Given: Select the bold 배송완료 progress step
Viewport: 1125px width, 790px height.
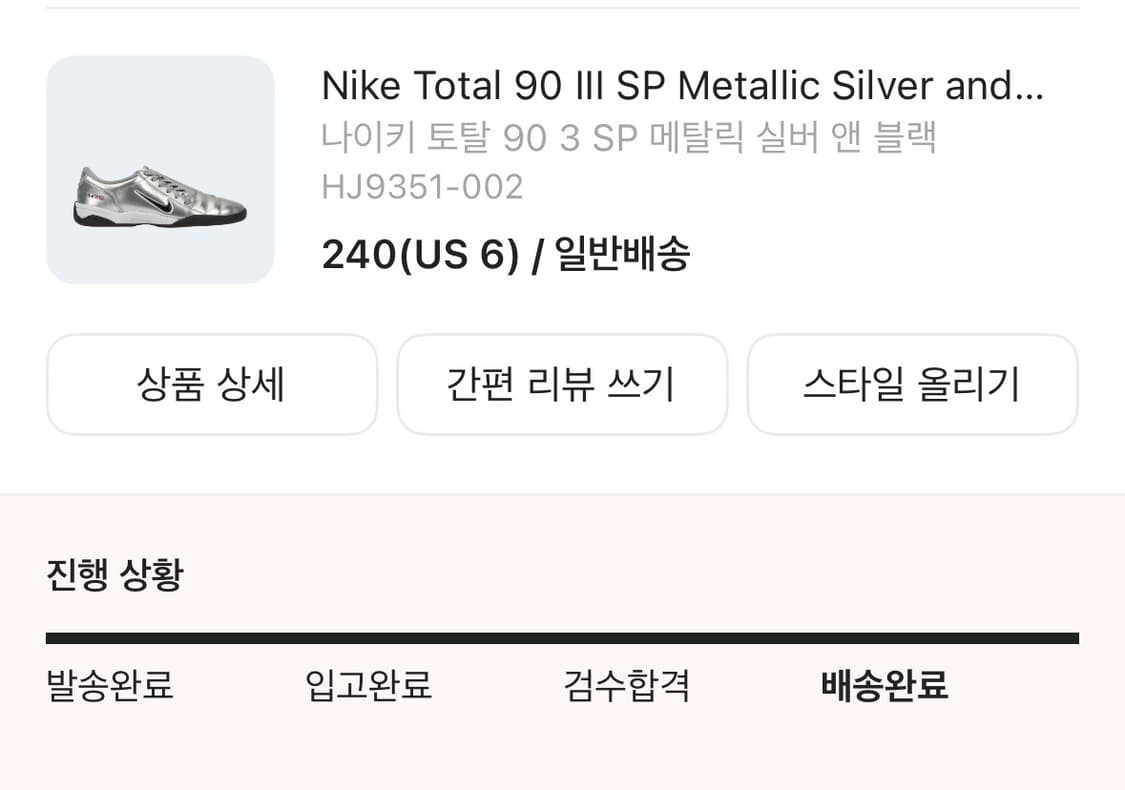Looking at the screenshot, I should click(884, 686).
